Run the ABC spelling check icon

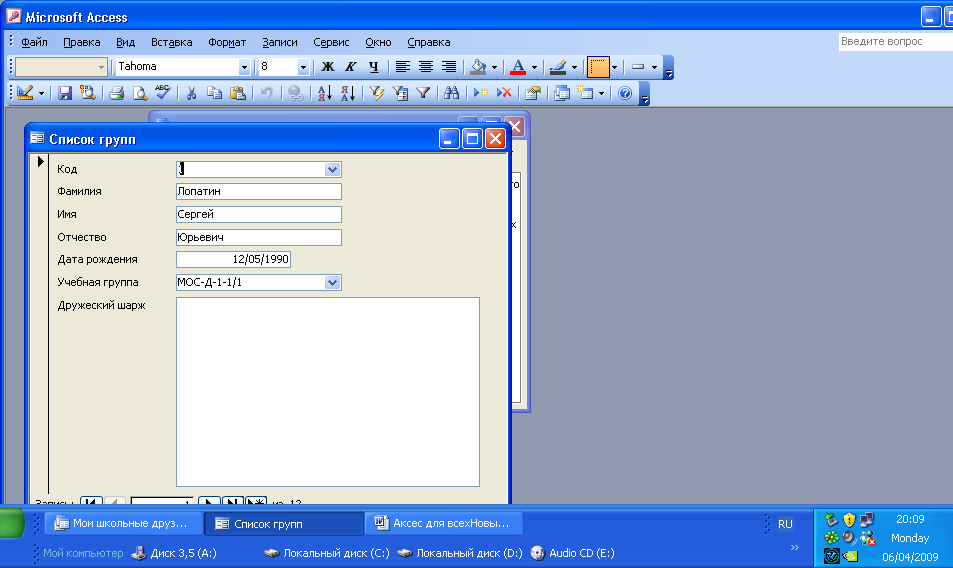[162, 93]
